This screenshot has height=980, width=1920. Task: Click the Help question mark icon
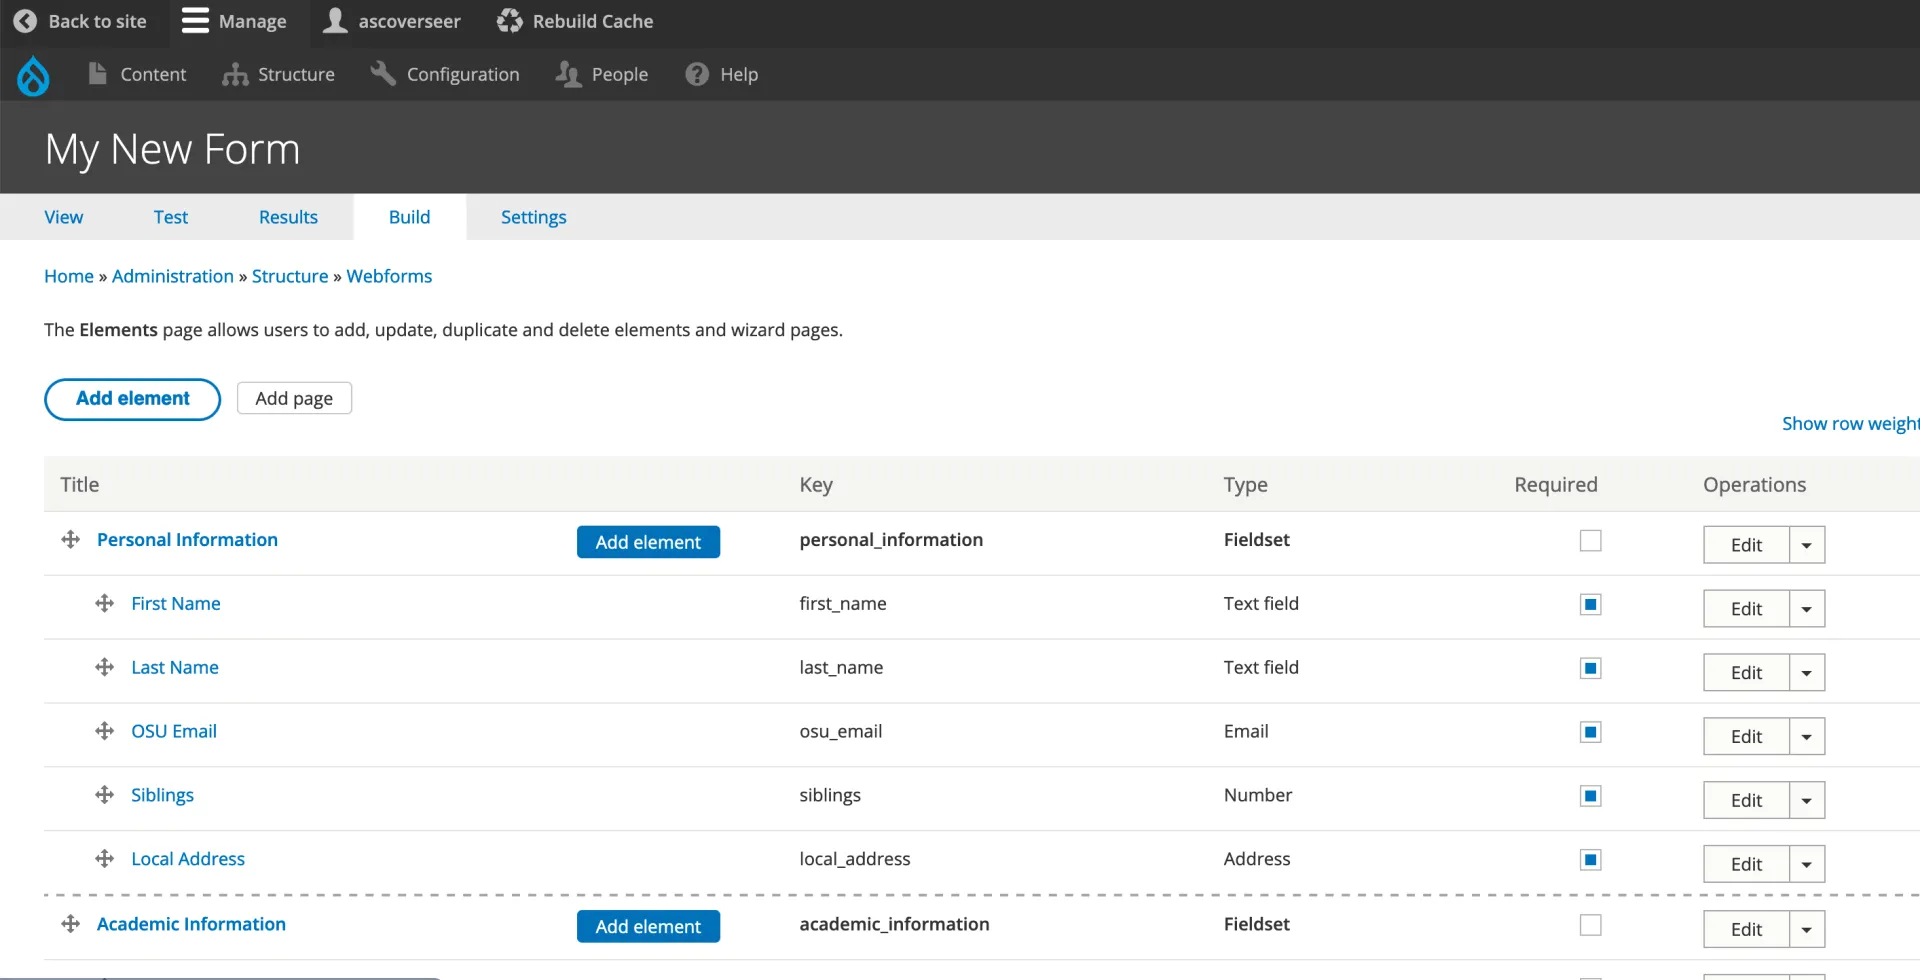pyautogui.click(x=697, y=75)
